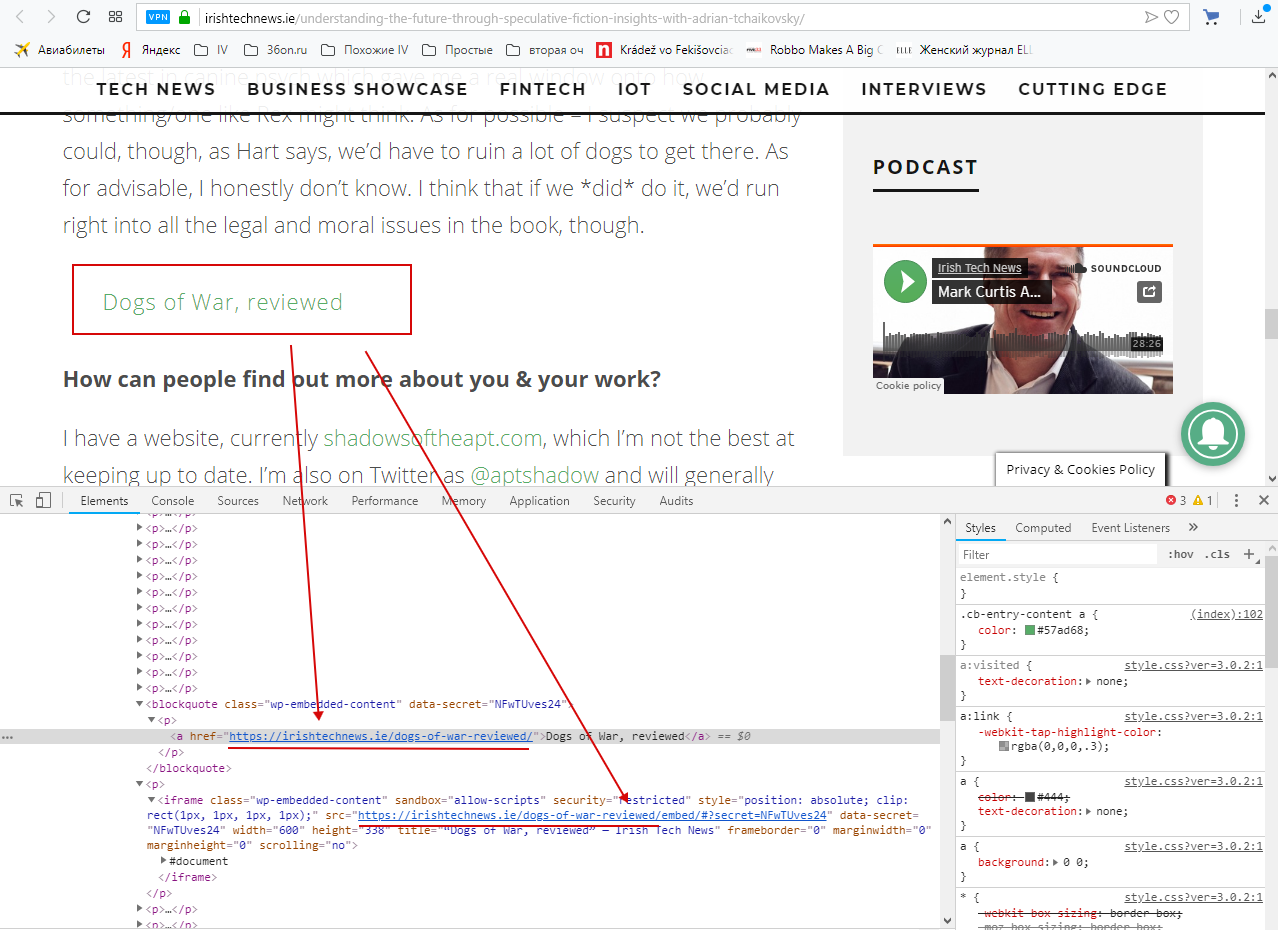Reload the current page

[x=83, y=17]
